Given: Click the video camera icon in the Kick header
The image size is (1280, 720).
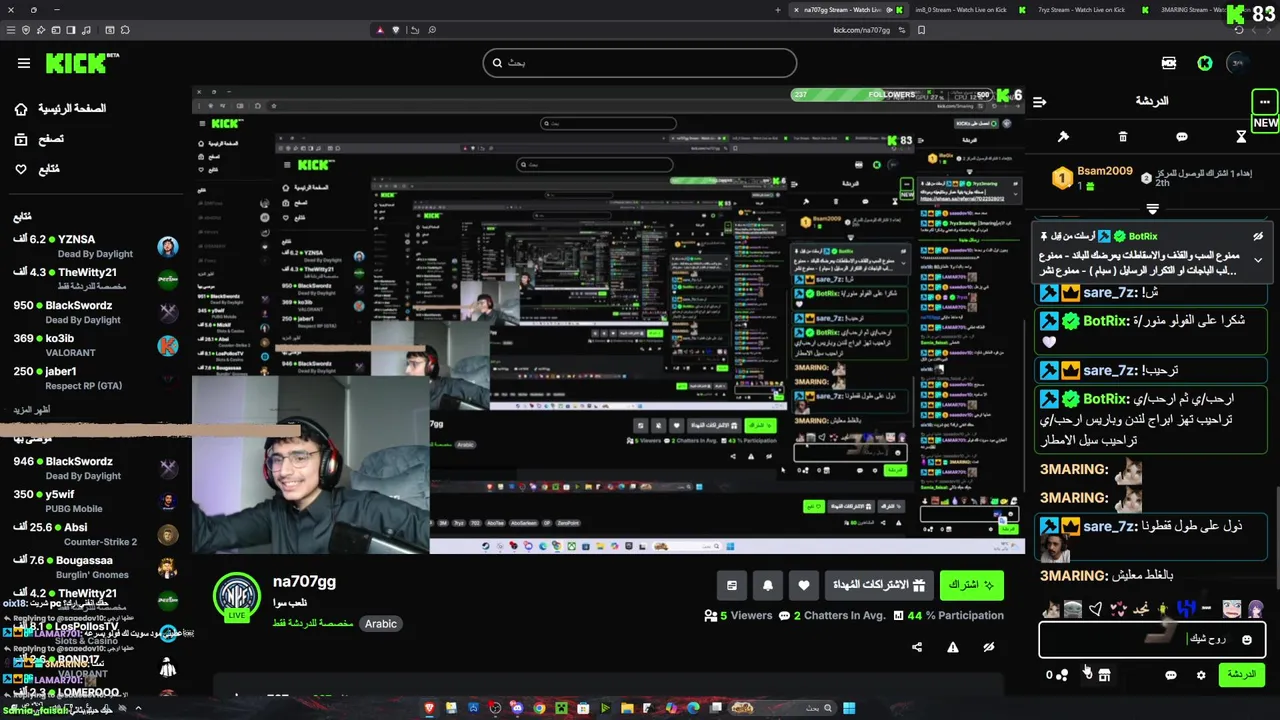Looking at the screenshot, I should pos(1168,63).
